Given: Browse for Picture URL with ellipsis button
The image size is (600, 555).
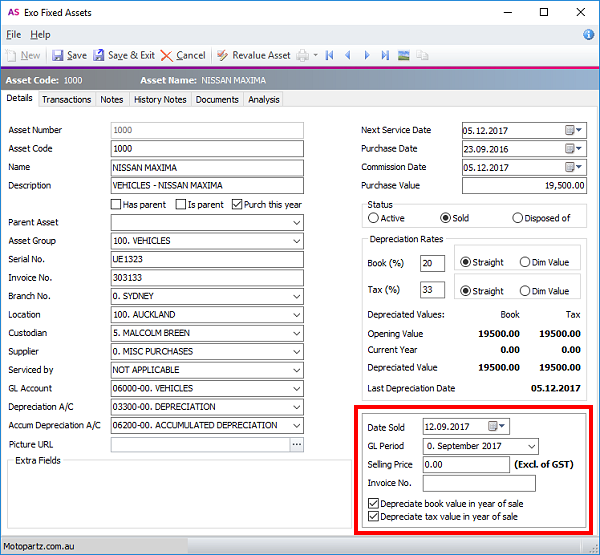Looking at the screenshot, I should (296, 444).
